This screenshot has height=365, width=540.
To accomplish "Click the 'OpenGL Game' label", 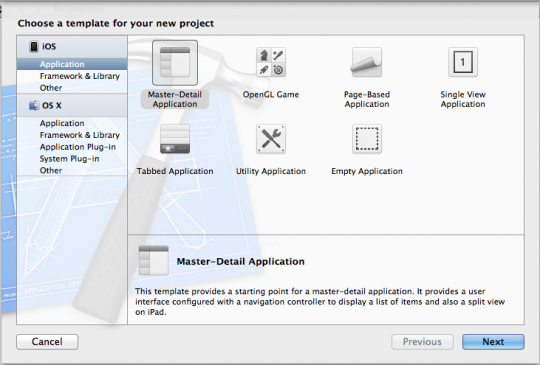I will pos(271,94).
